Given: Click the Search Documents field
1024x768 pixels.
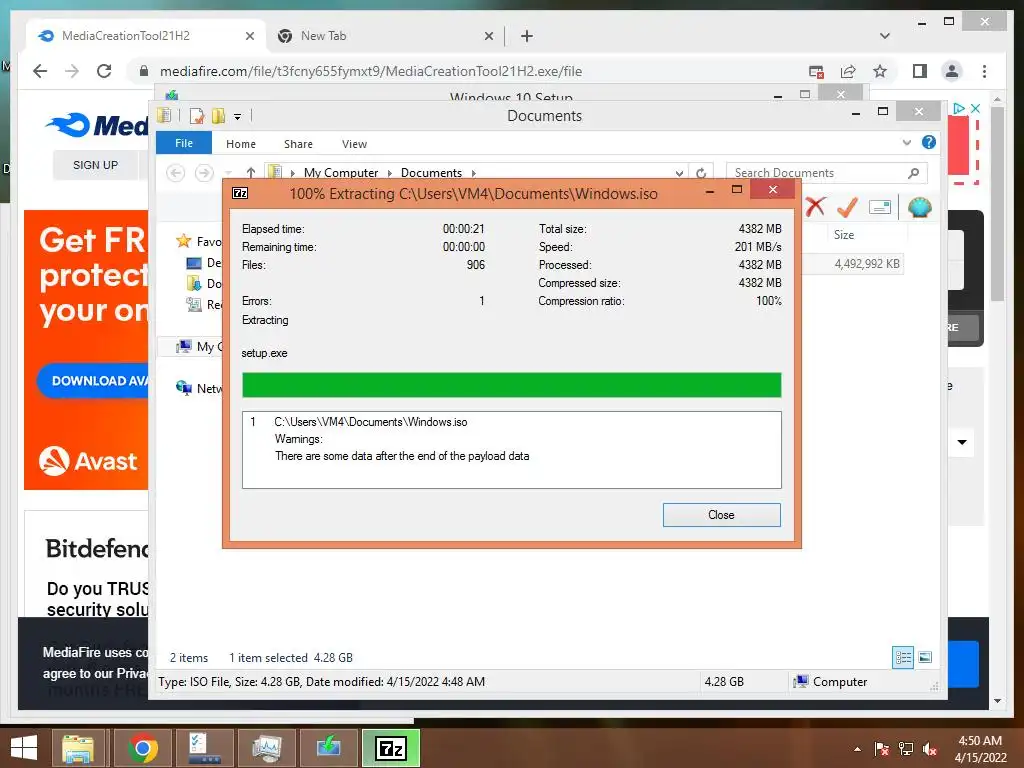Looking at the screenshot, I should click(x=826, y=172).
